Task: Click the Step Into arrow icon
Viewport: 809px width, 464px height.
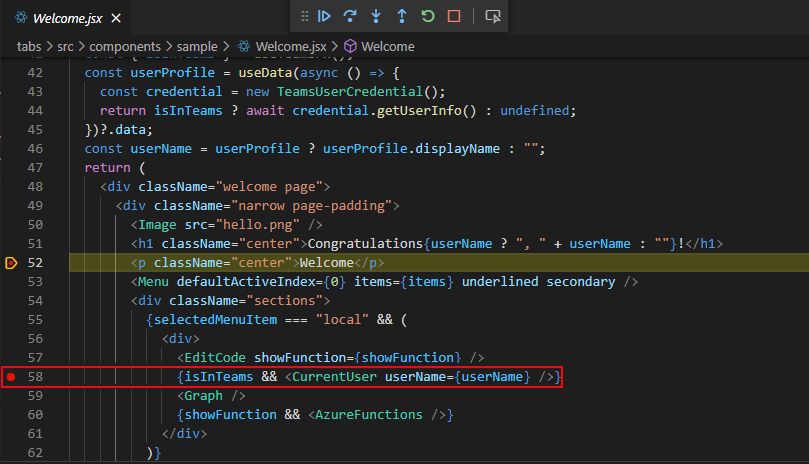Action: coord(376,16)
